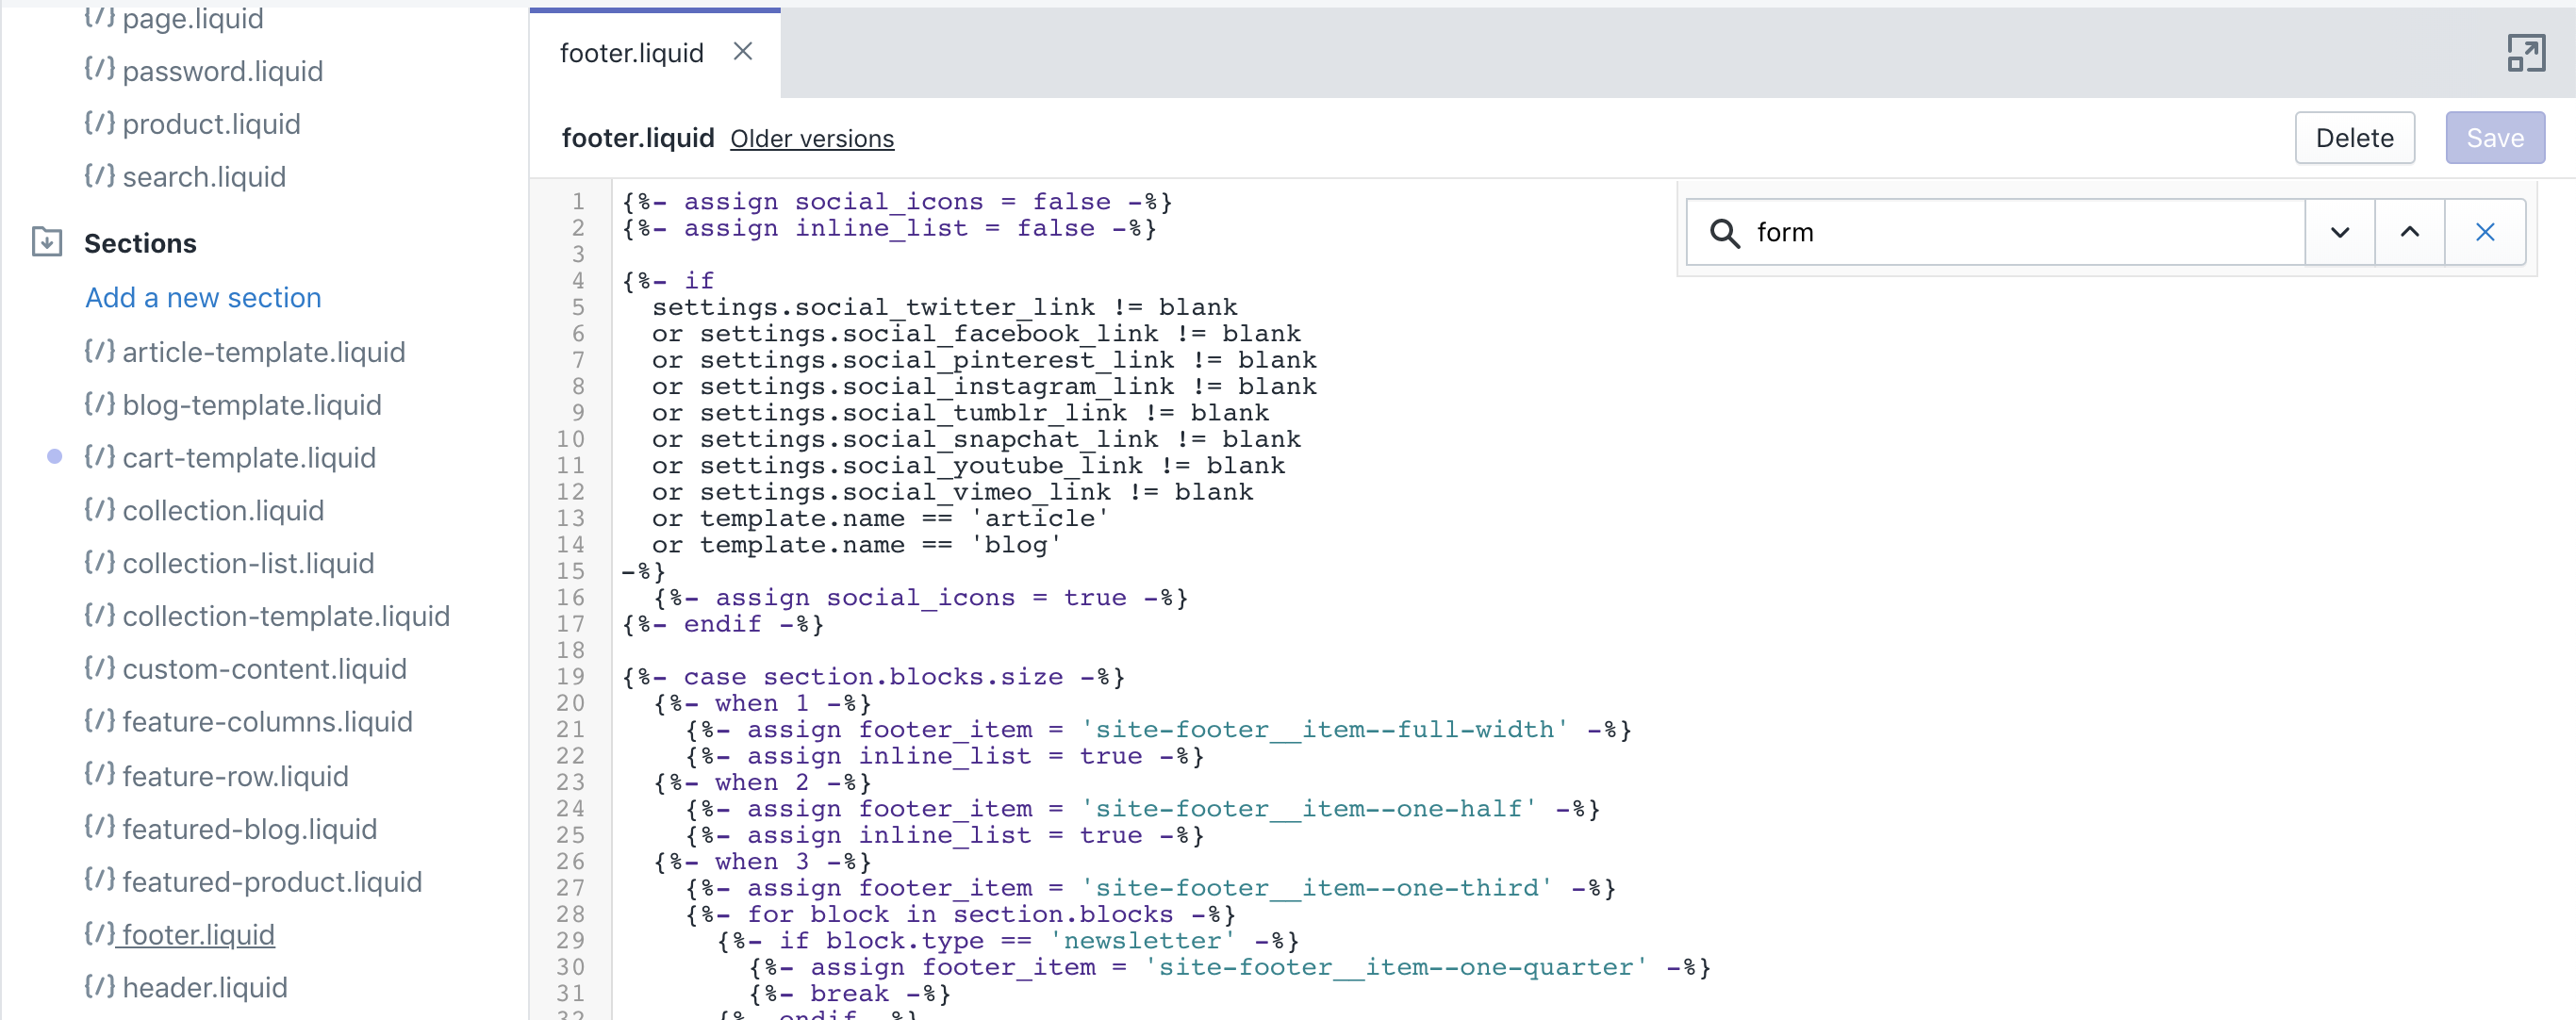The width and height of the screenshot is (2576, 1020).
Task: Open featured-product.liquid file
Action: pyautogui.click(x=272, y=882)
